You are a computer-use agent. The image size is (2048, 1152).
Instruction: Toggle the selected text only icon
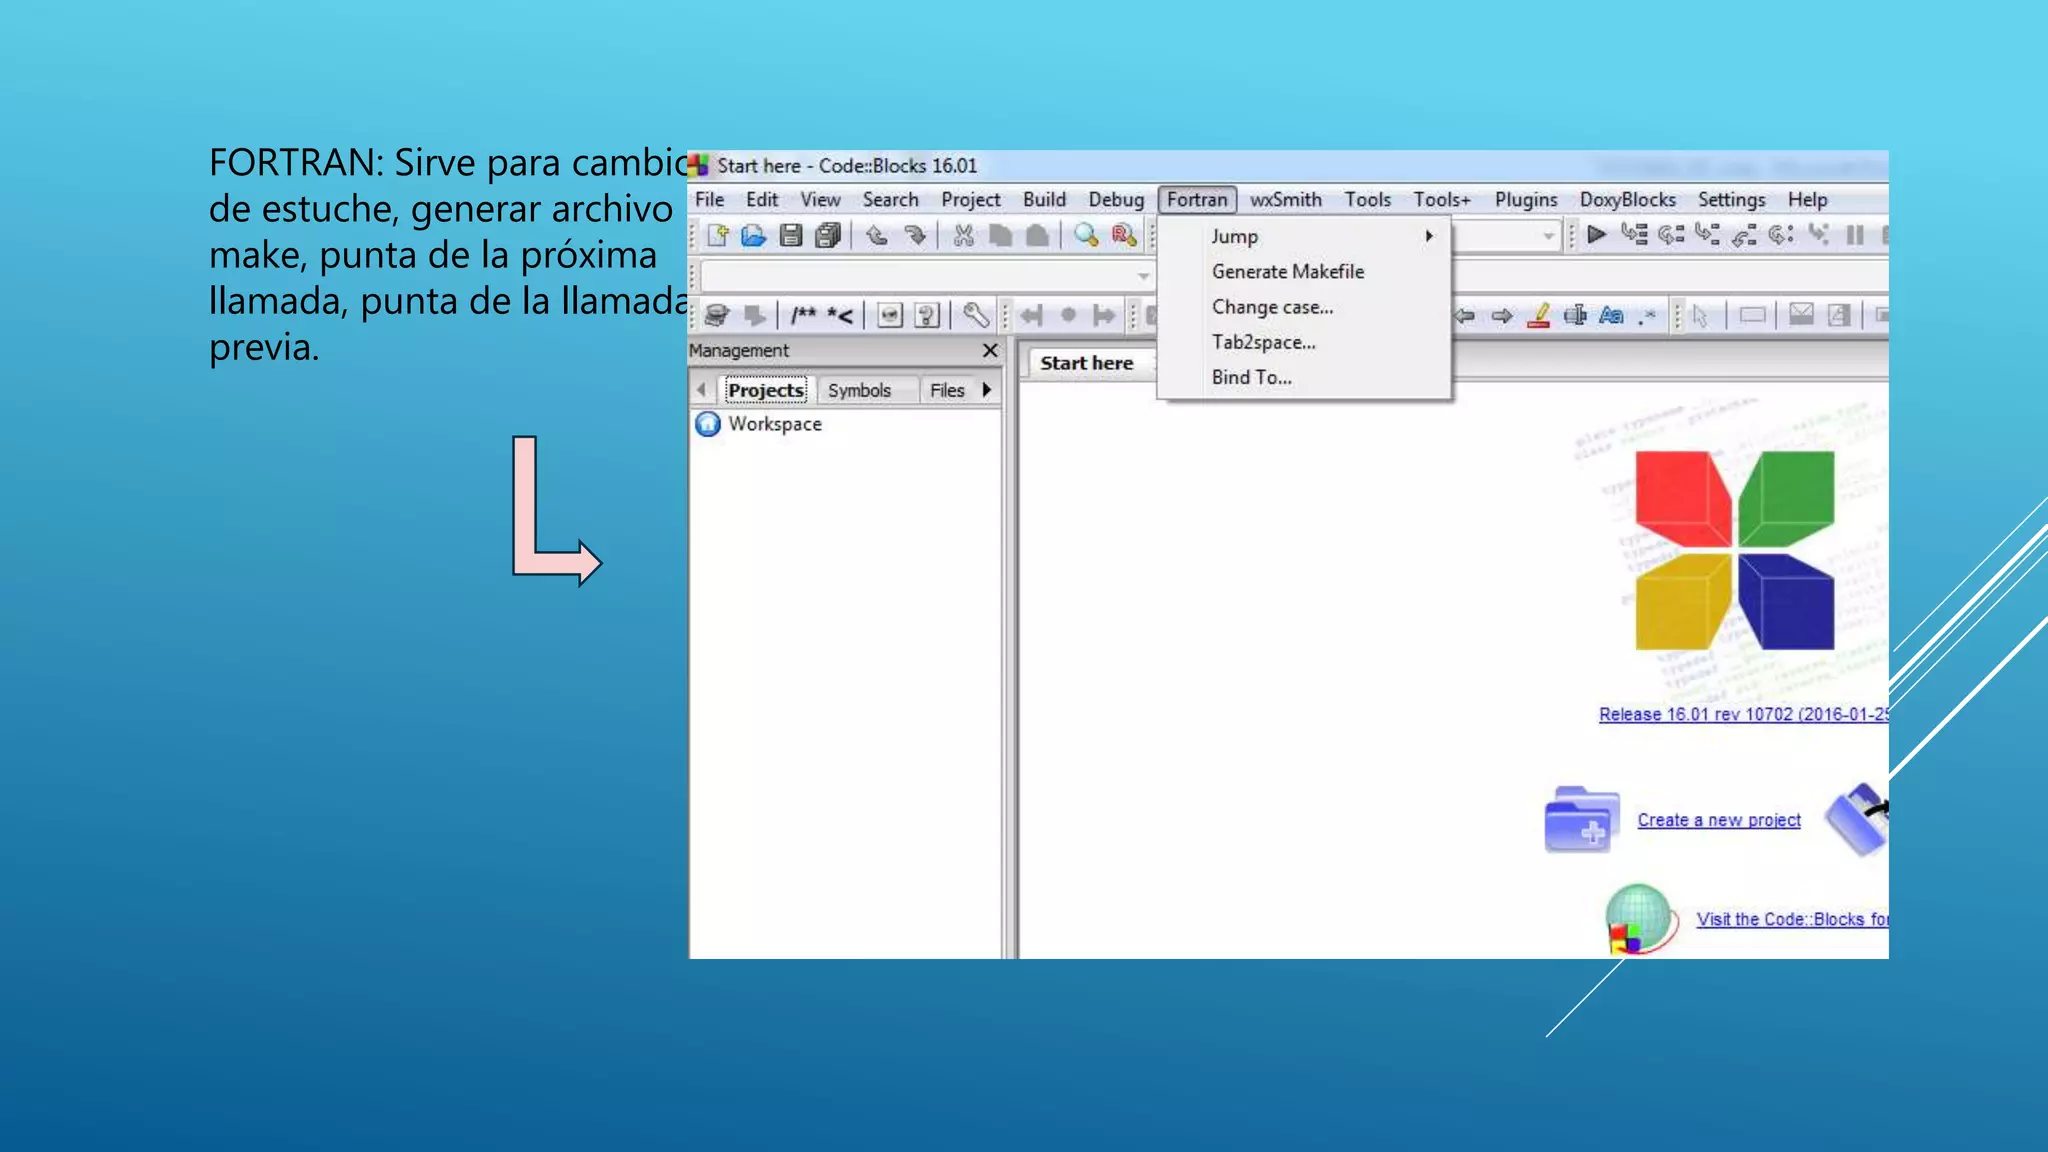pos(1575,316)
